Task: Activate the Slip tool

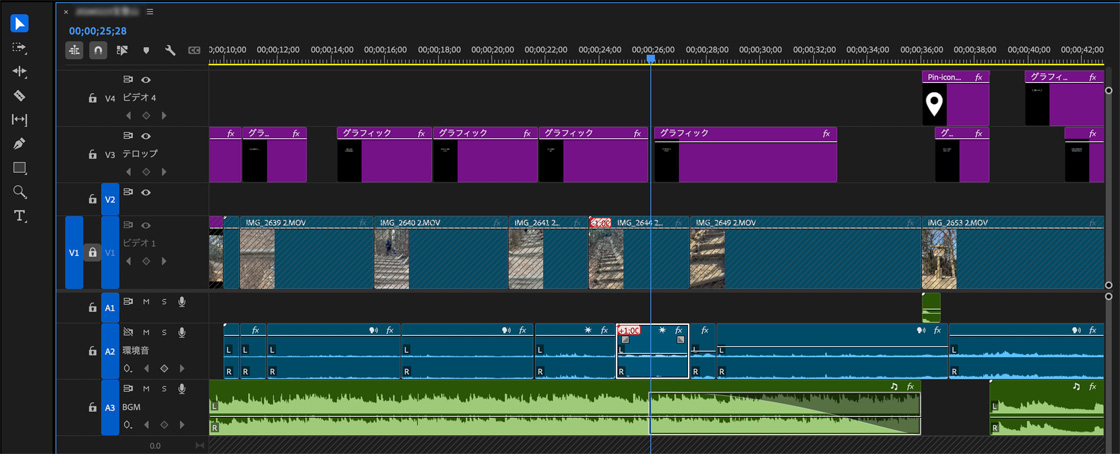Action: (19, 120)
